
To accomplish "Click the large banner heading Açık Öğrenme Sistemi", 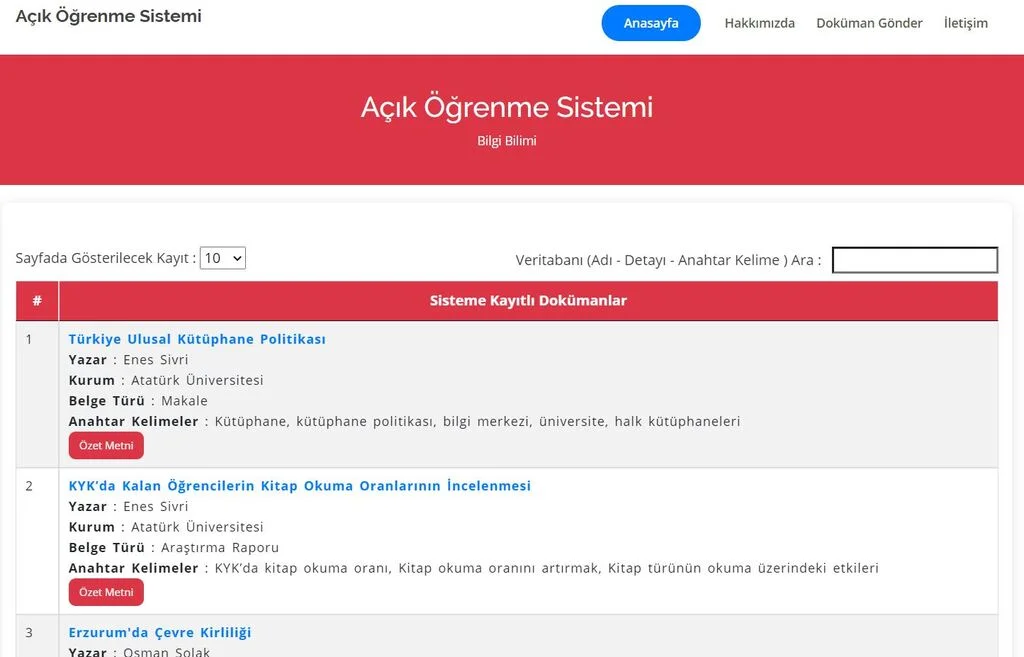I will coord(506,107).
